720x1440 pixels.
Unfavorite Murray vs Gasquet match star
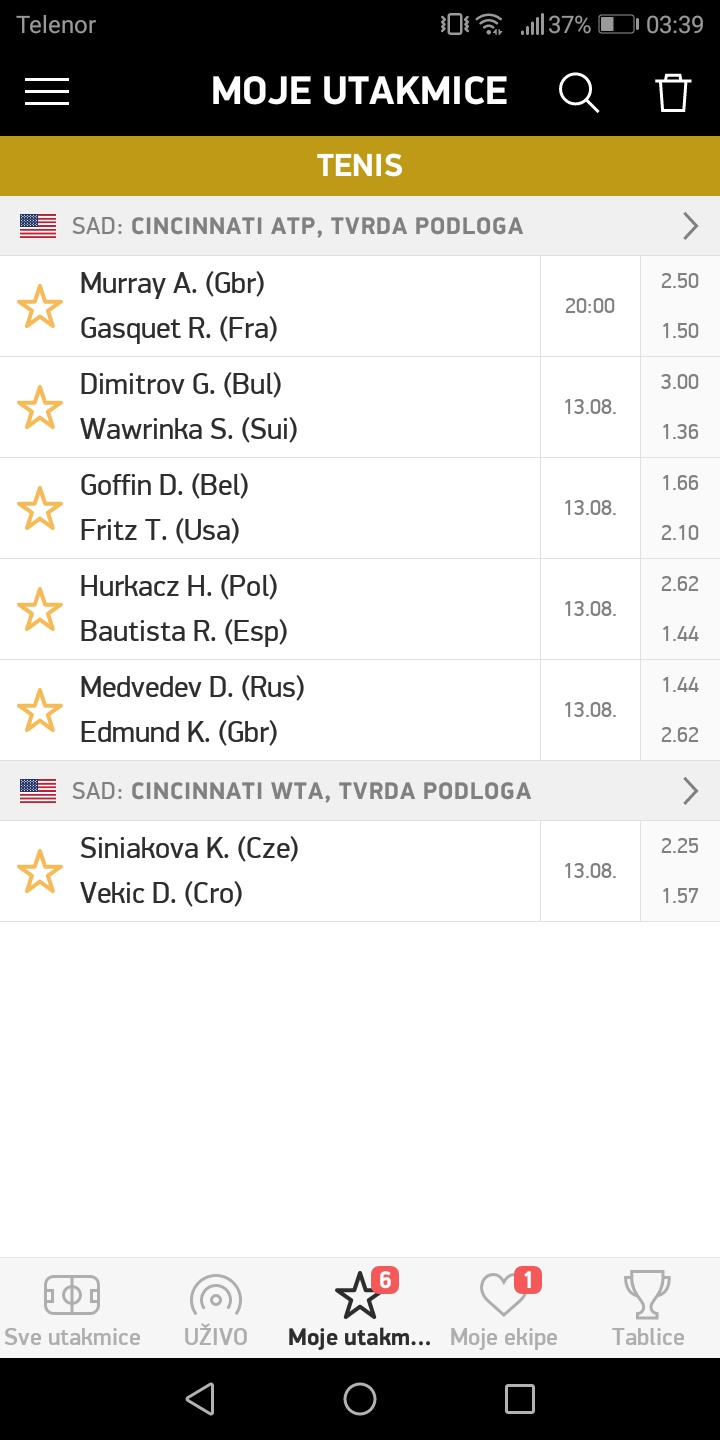pyautogui.click(x=40, y=306)
